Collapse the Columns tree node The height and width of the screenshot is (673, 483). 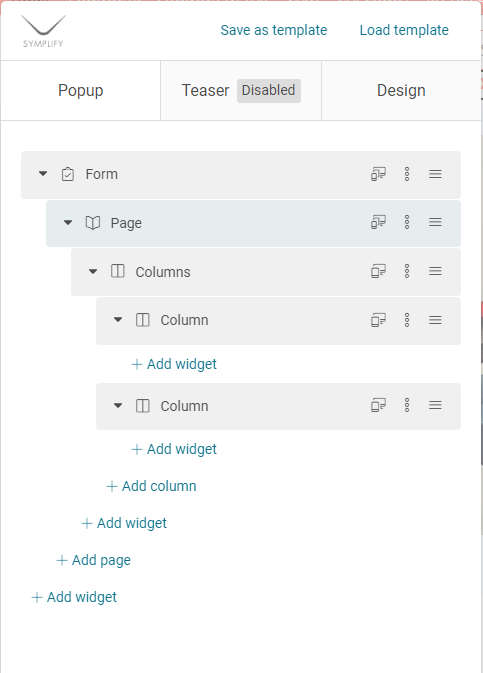pos(93,271)
